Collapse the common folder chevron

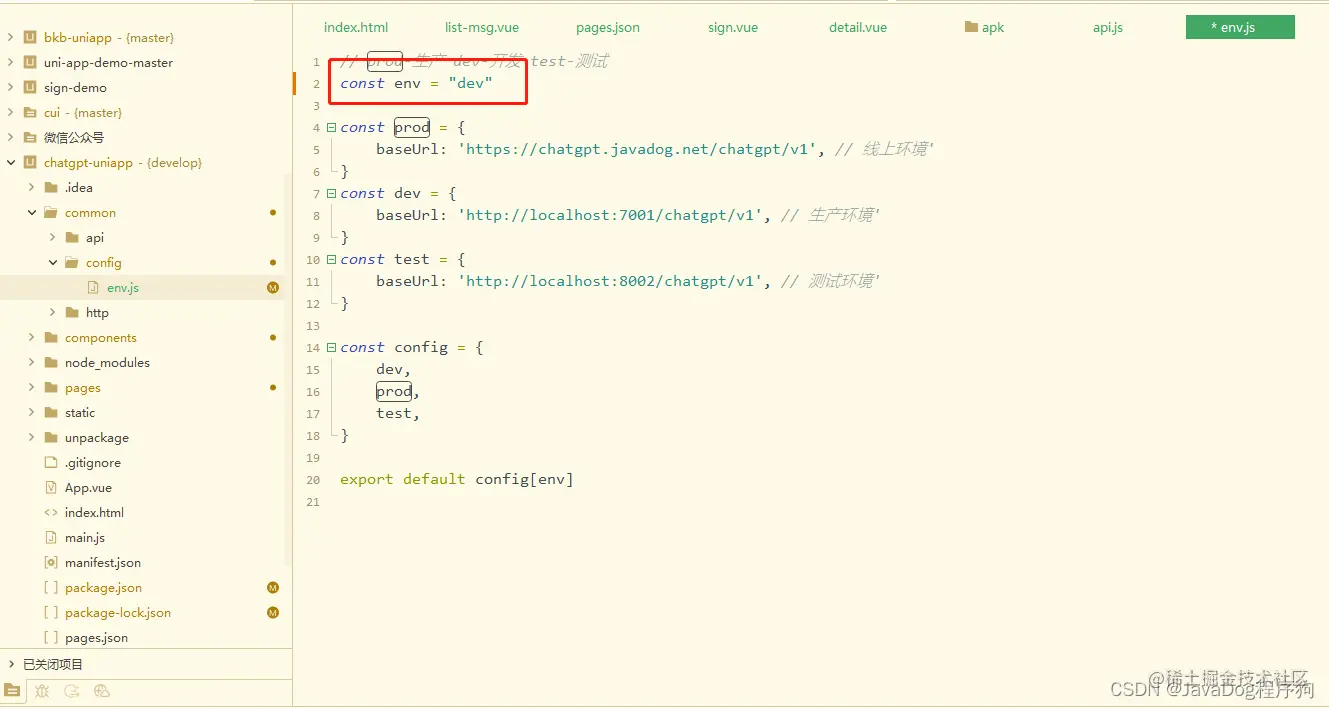pos(32,212)
